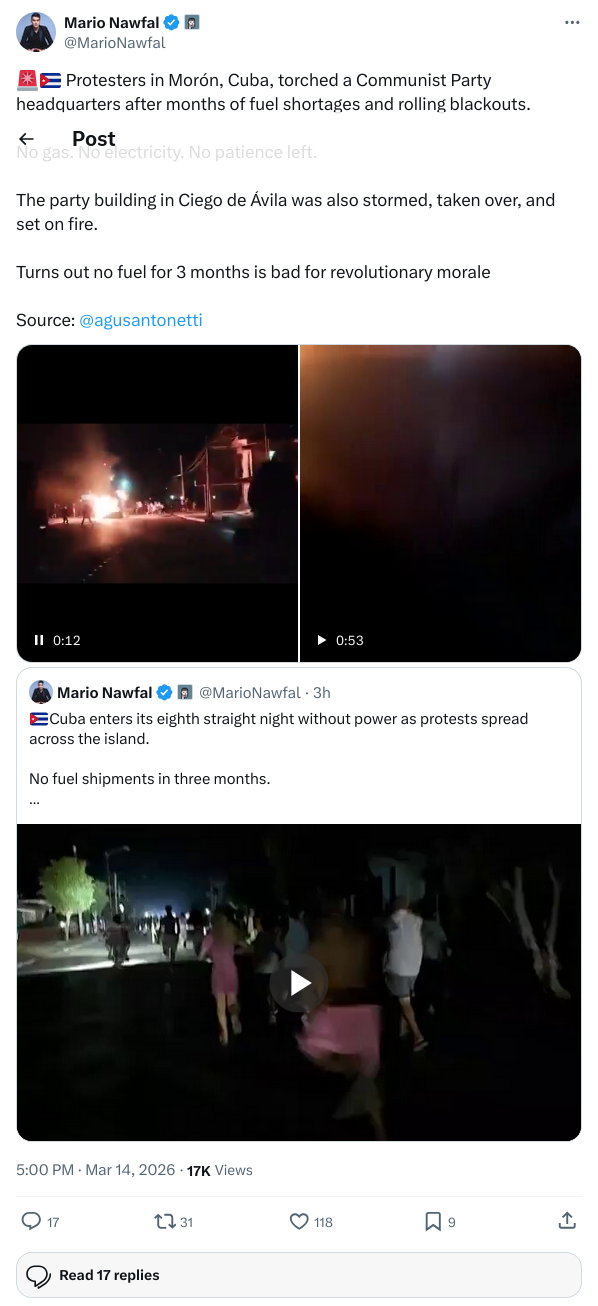598x1306 pixels.
Task: Bookmark this post
Action: pos(433,1221)
